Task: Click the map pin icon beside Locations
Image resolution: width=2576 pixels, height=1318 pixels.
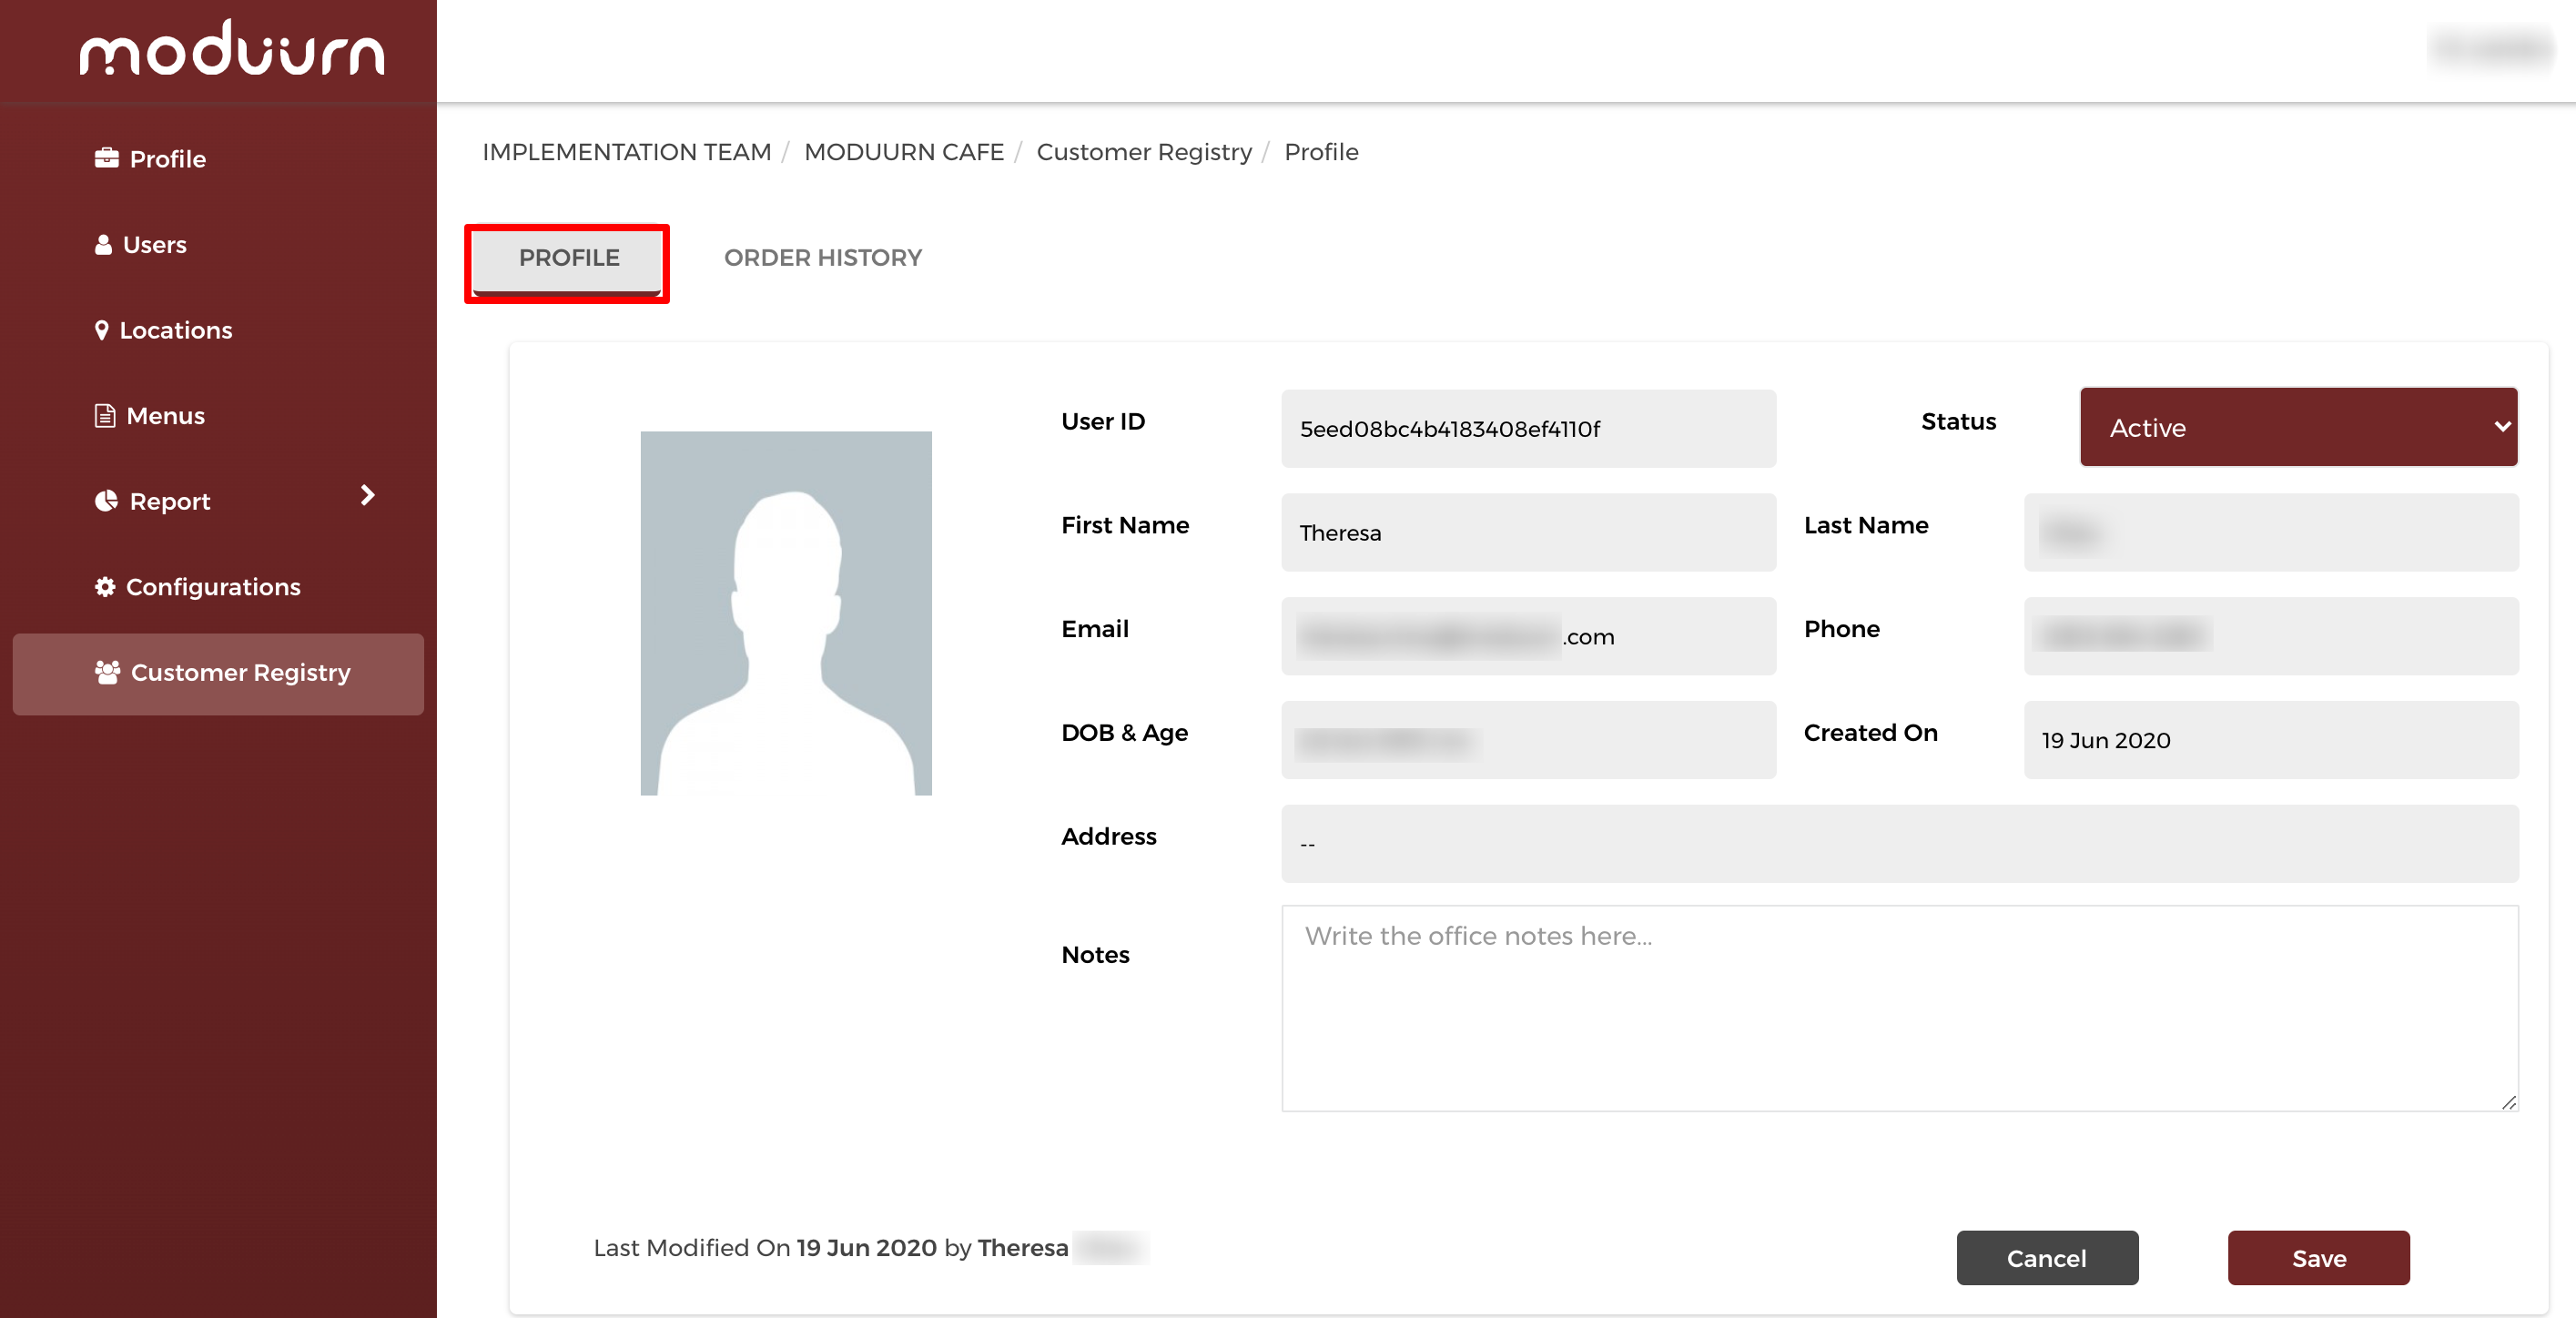Action: click(x=101, y=330)
